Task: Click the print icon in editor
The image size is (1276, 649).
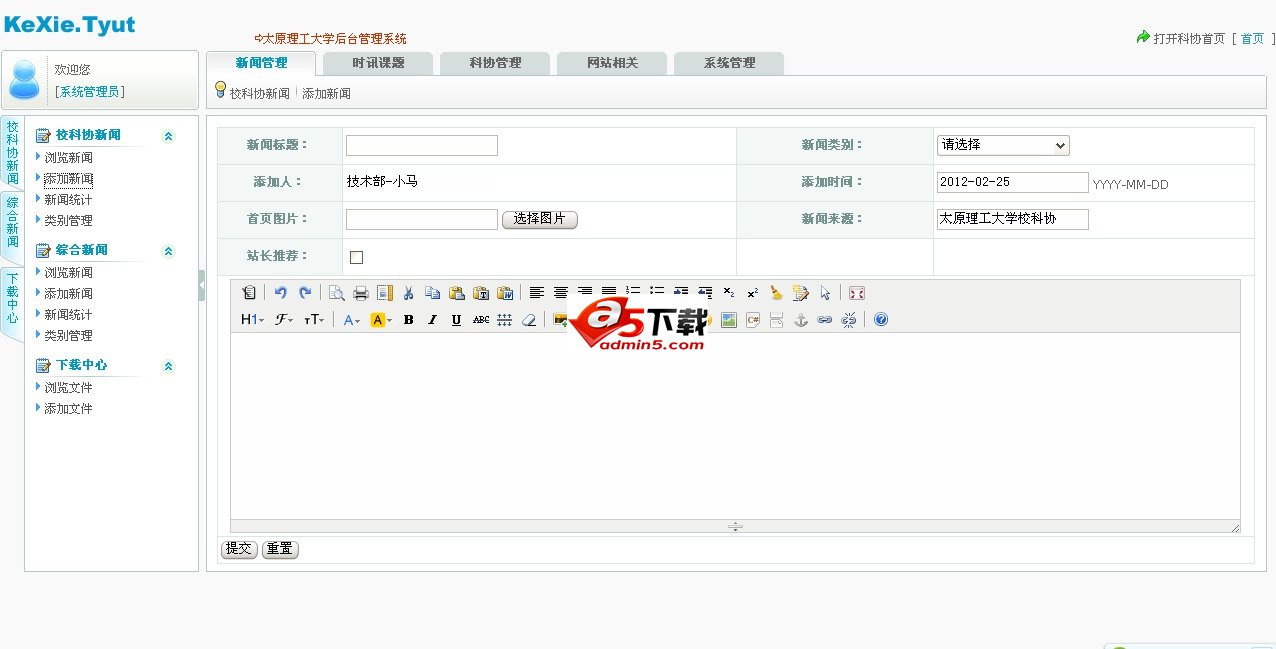Action: [x=361, y=293]
